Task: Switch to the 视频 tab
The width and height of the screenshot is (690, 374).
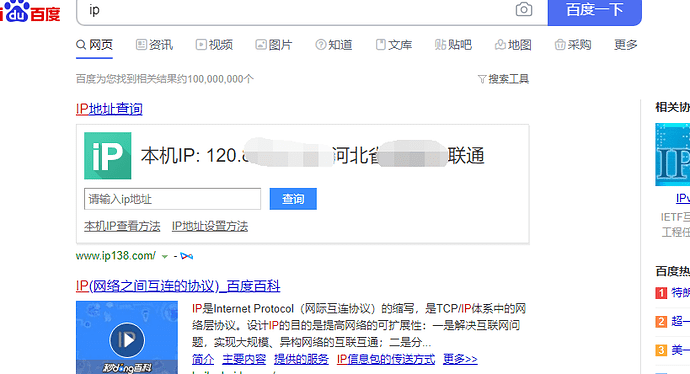Action: pos(214,44)
